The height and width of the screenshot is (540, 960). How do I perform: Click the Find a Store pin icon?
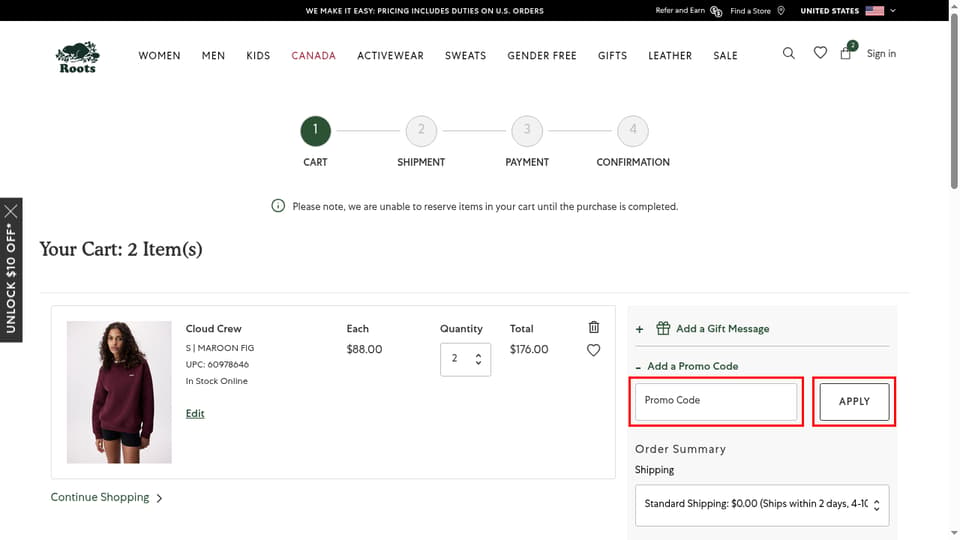781,10
